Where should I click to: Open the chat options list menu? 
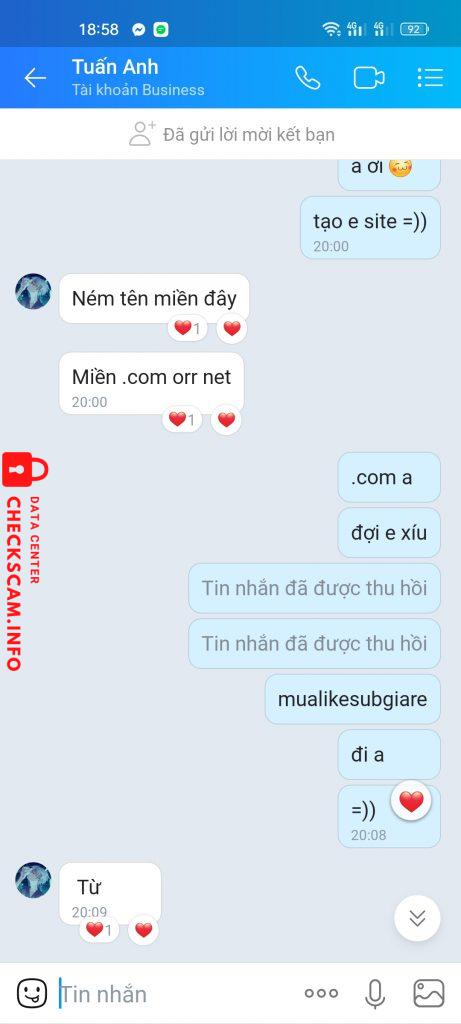(x=430, y=78)
